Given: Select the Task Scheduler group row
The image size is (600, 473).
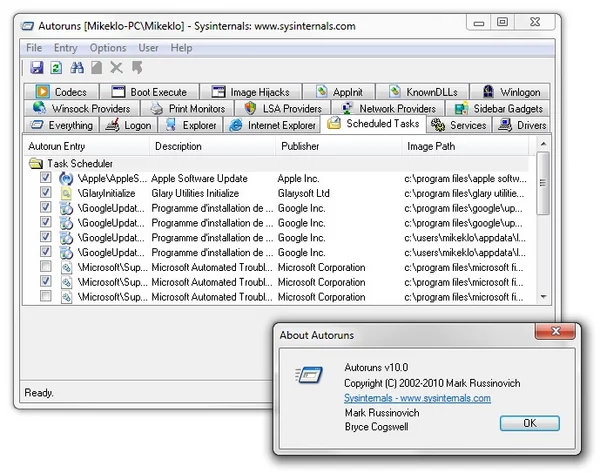Looking at the screenshot, I should pos(277,164).
